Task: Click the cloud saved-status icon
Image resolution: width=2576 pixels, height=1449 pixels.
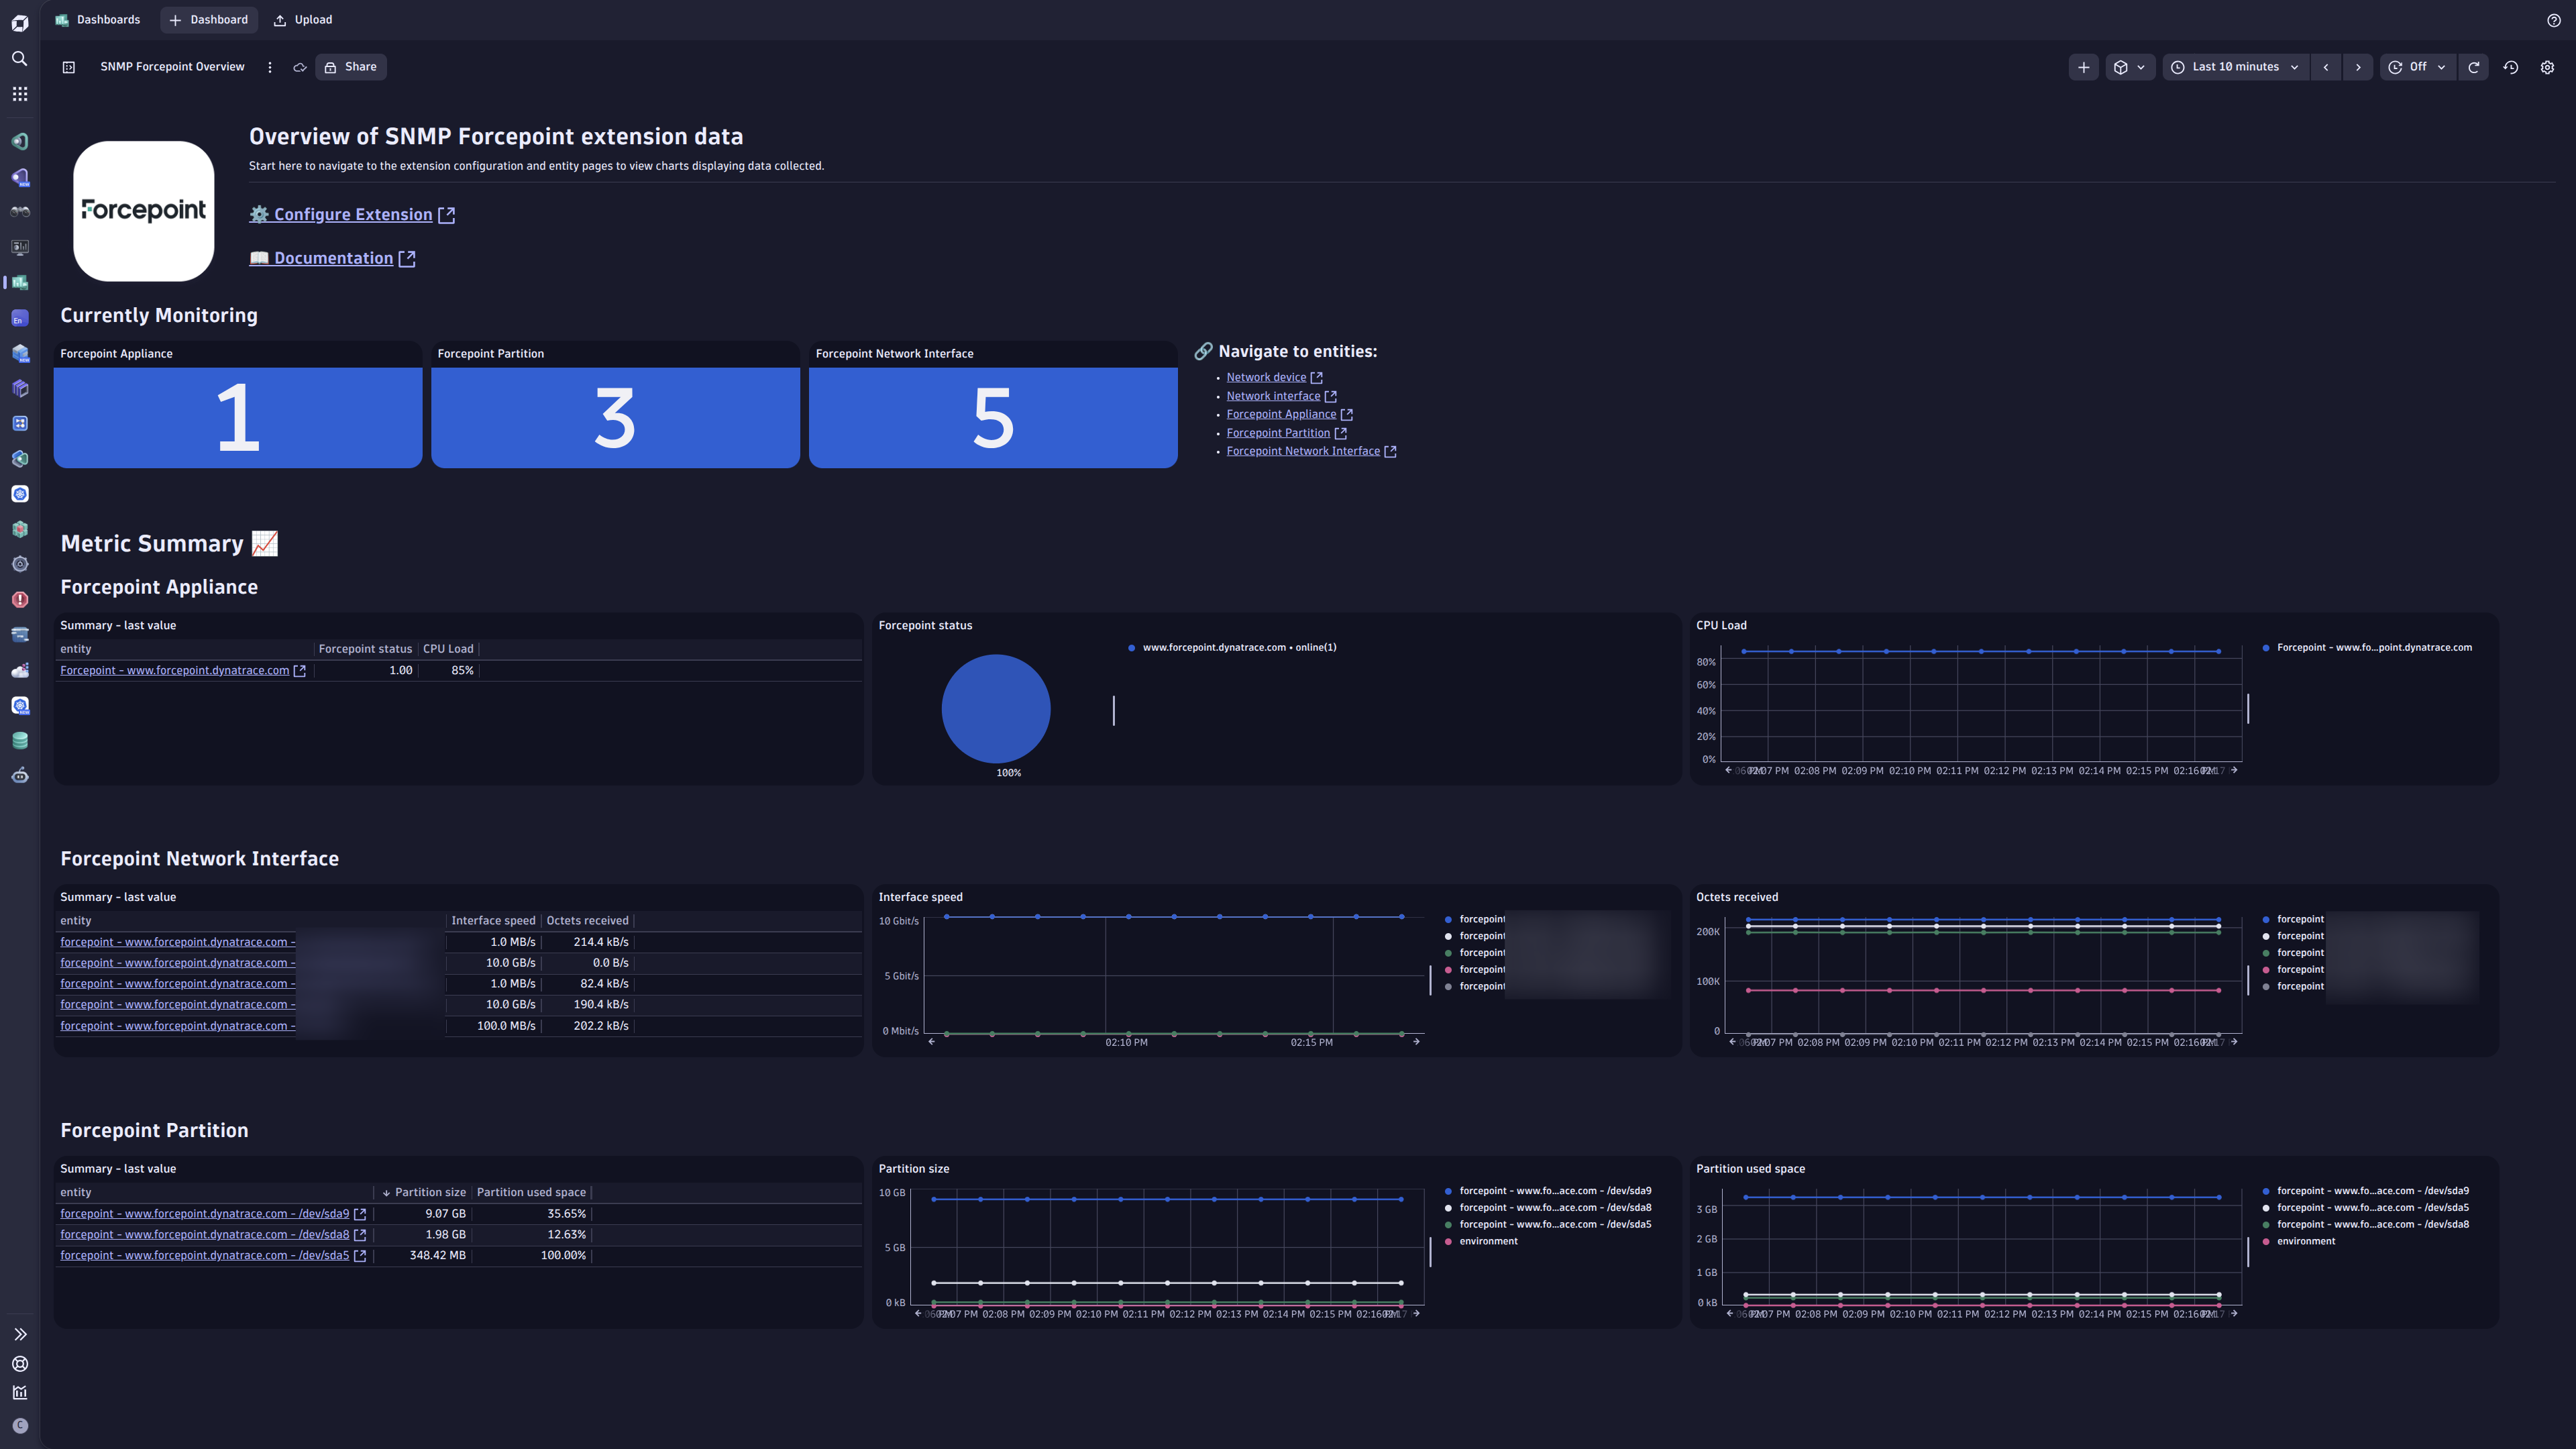Action: click(x=299, y=67)
